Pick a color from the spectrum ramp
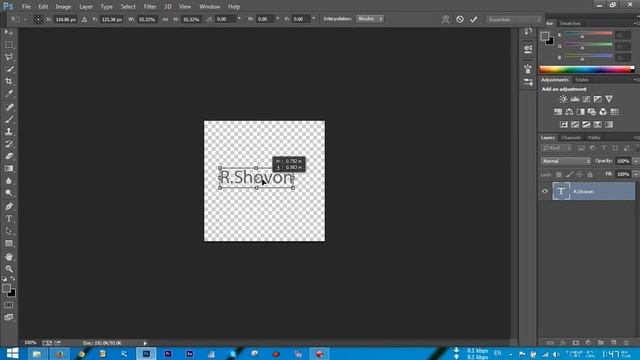The height and width of the screenshot is (360, 640). (587, 69)
